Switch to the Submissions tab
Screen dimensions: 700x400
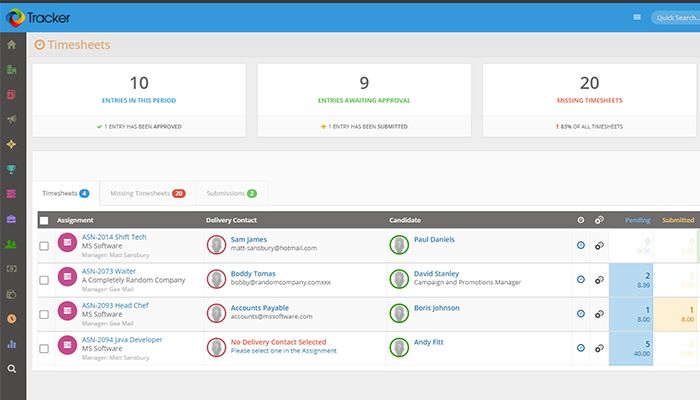coord(231,193)
